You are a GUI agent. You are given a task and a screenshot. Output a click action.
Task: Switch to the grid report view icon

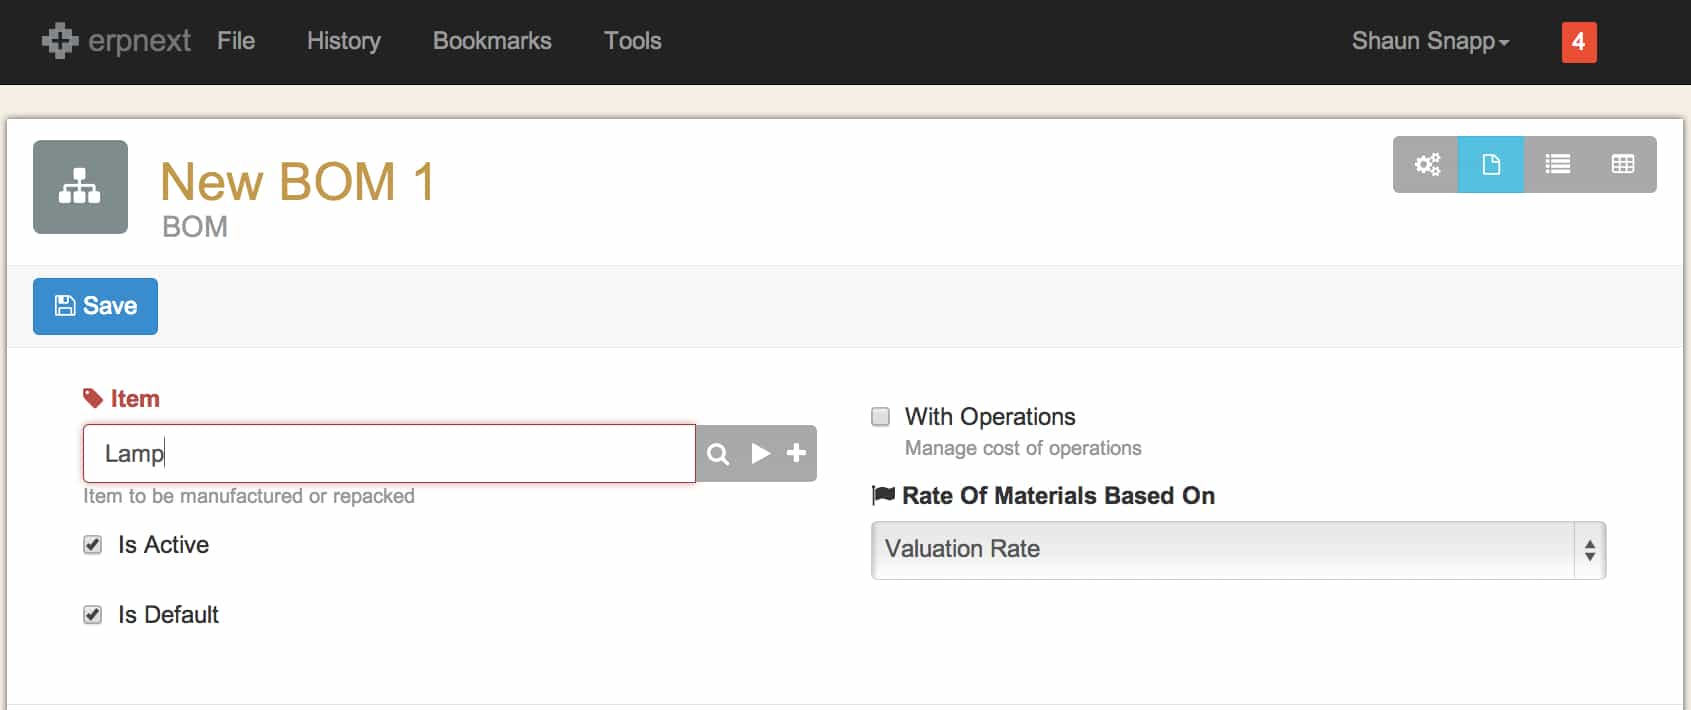1623,164
